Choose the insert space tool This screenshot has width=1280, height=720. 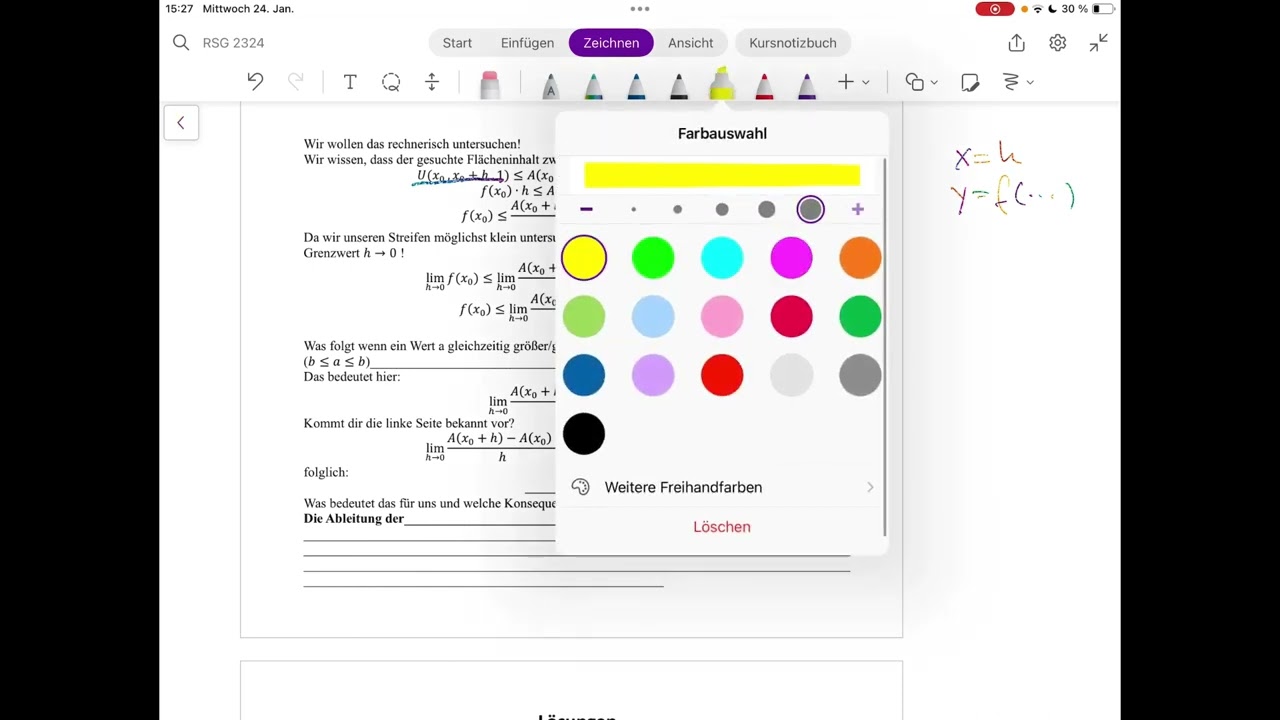pos(432,82)
